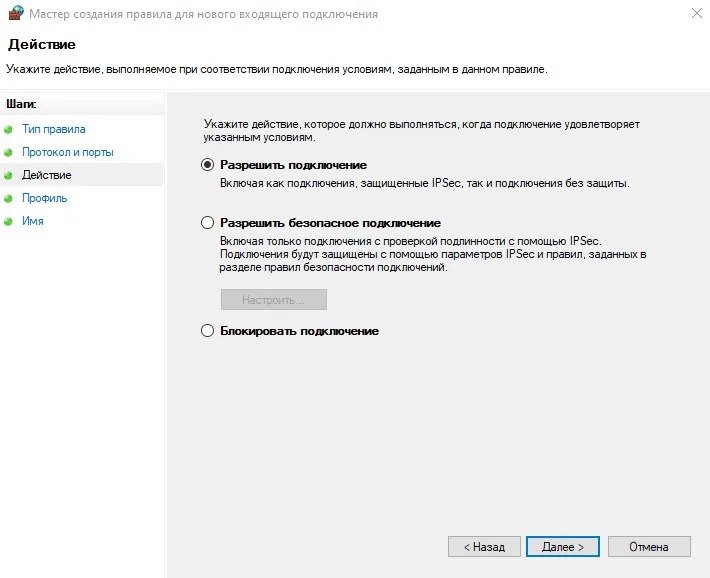The height and width of the screenshot is (578, 710).
Task: Select the Действие step in sidebar
Action: coord(46,175)
